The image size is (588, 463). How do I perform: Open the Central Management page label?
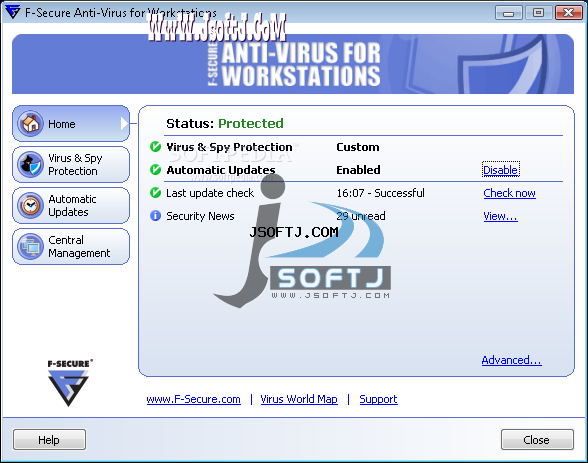79,246
